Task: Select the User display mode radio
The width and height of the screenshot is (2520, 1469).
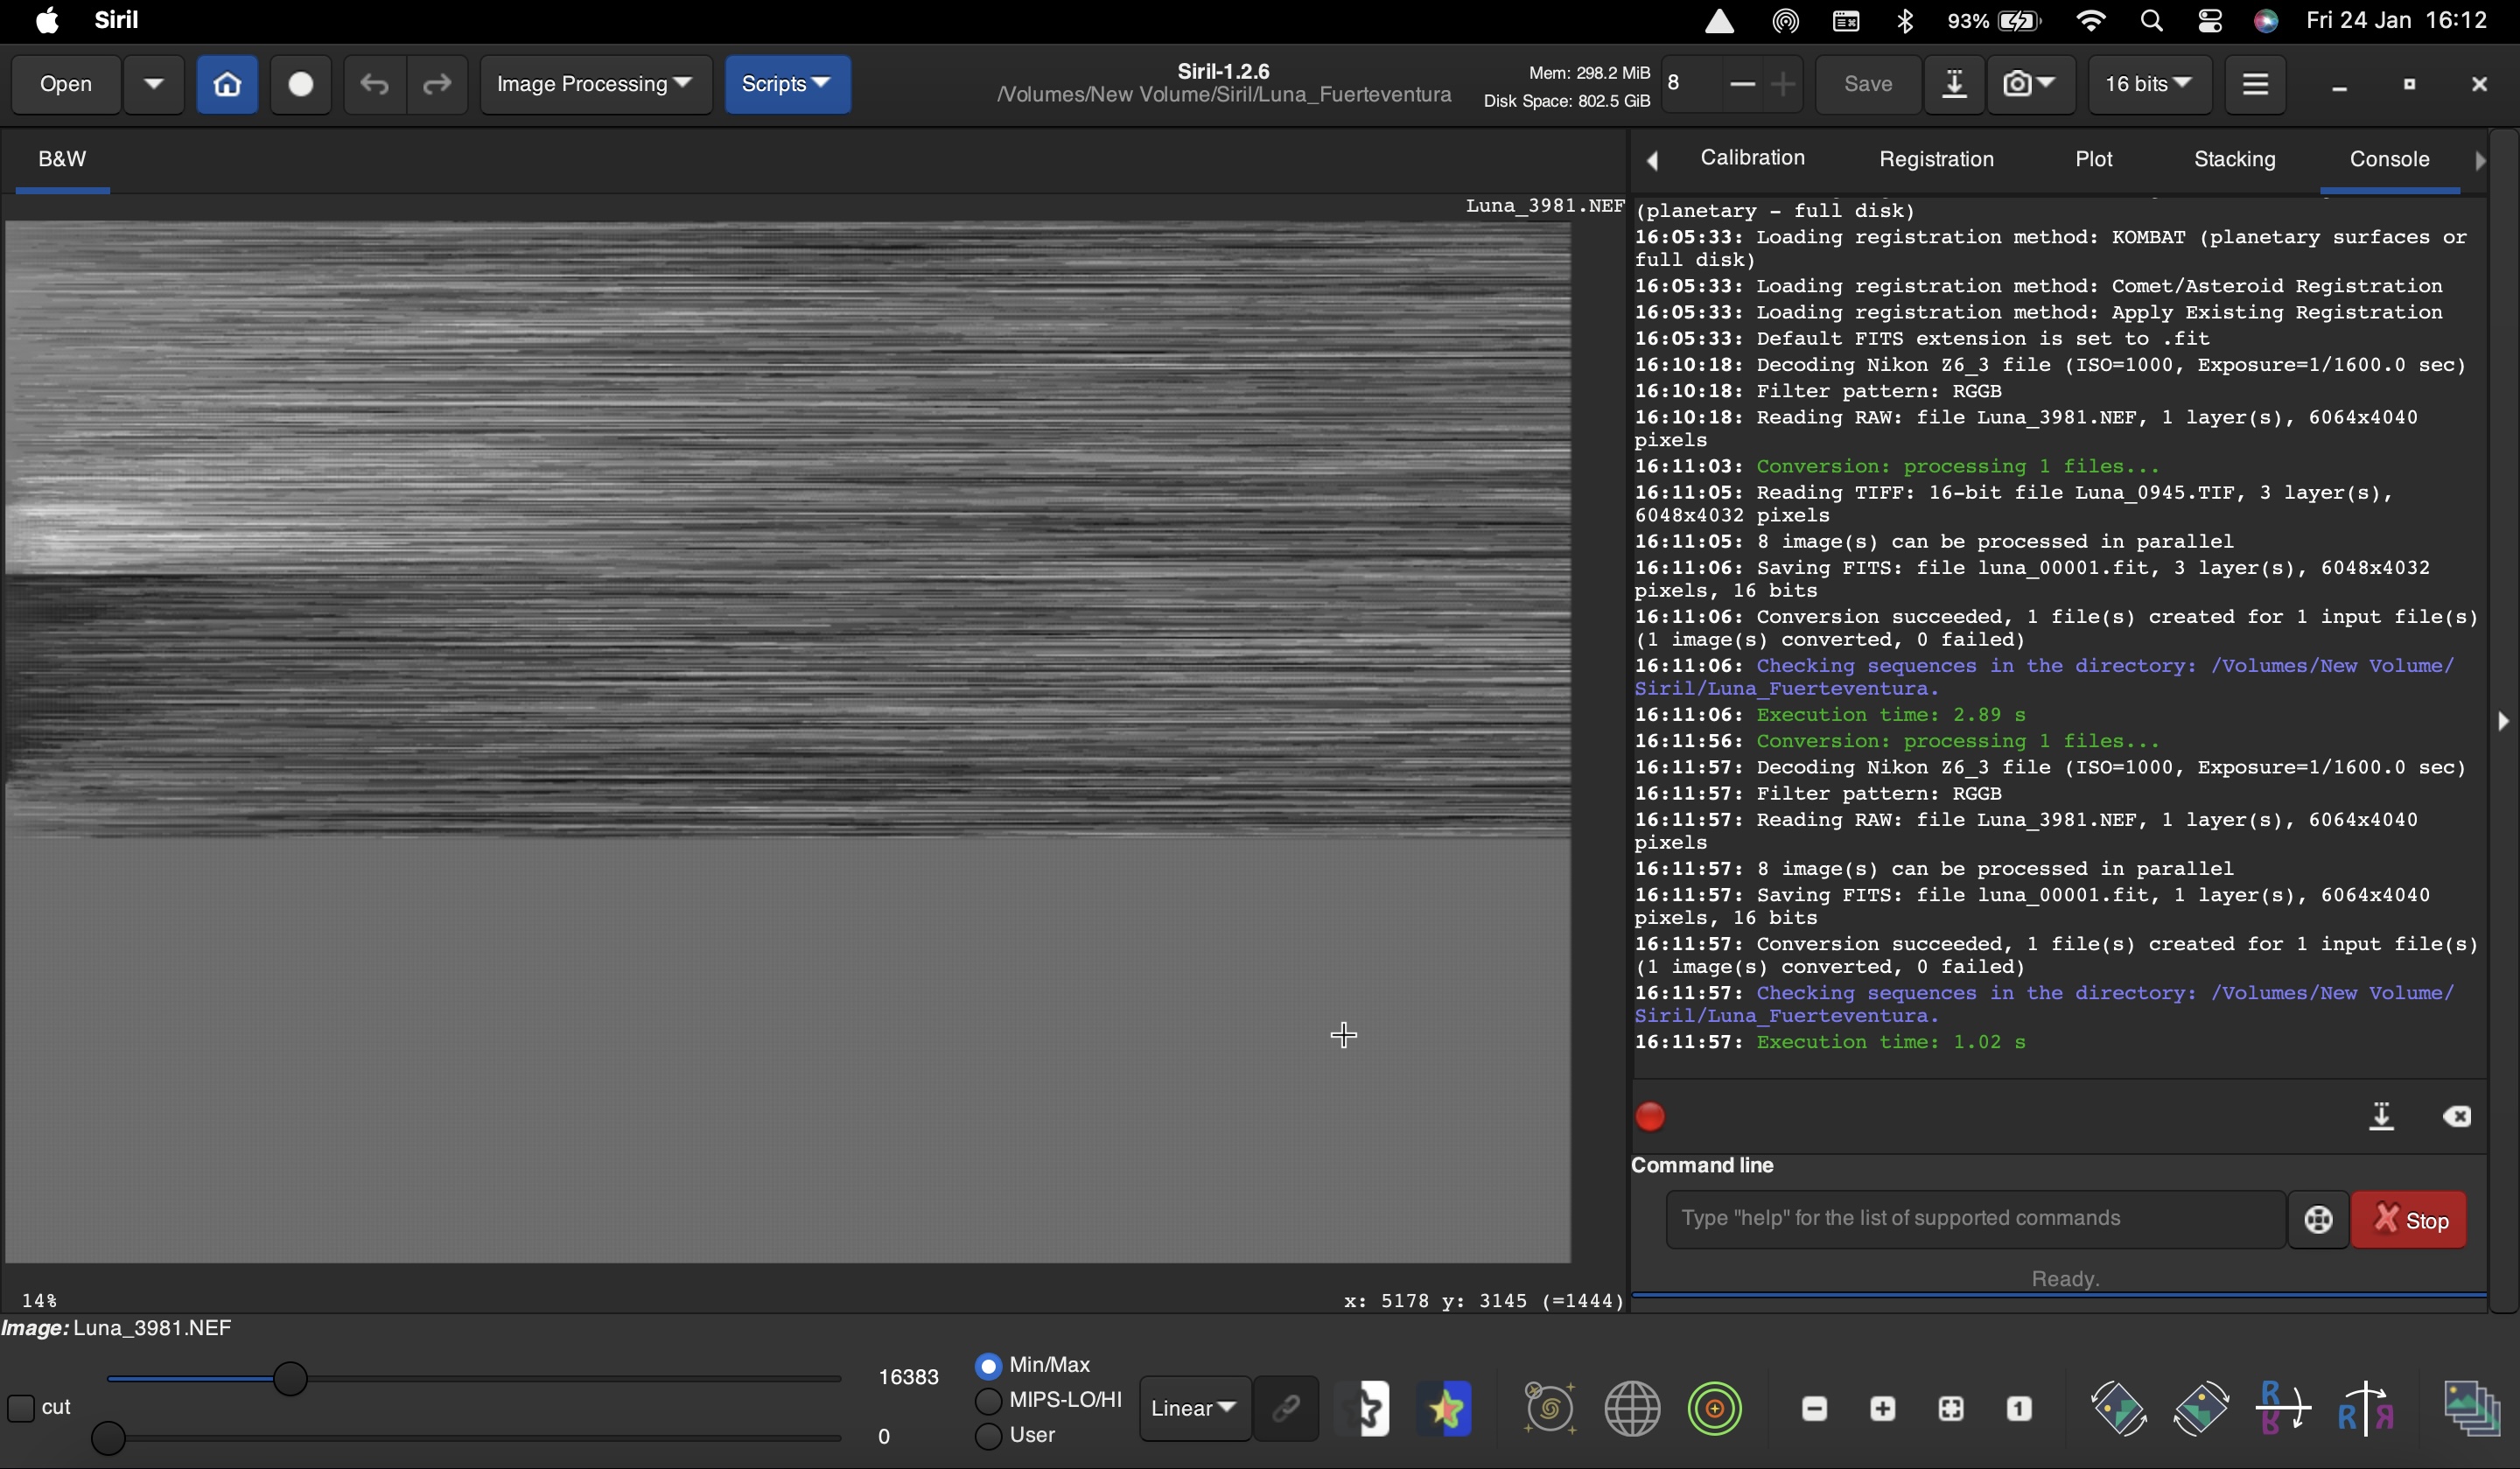Action: (x=988, y=1436)
